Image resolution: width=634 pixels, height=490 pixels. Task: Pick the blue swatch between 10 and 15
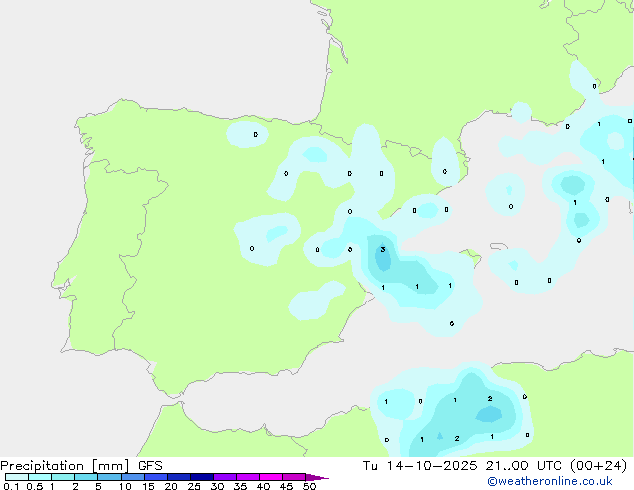[x=132, y=477]
